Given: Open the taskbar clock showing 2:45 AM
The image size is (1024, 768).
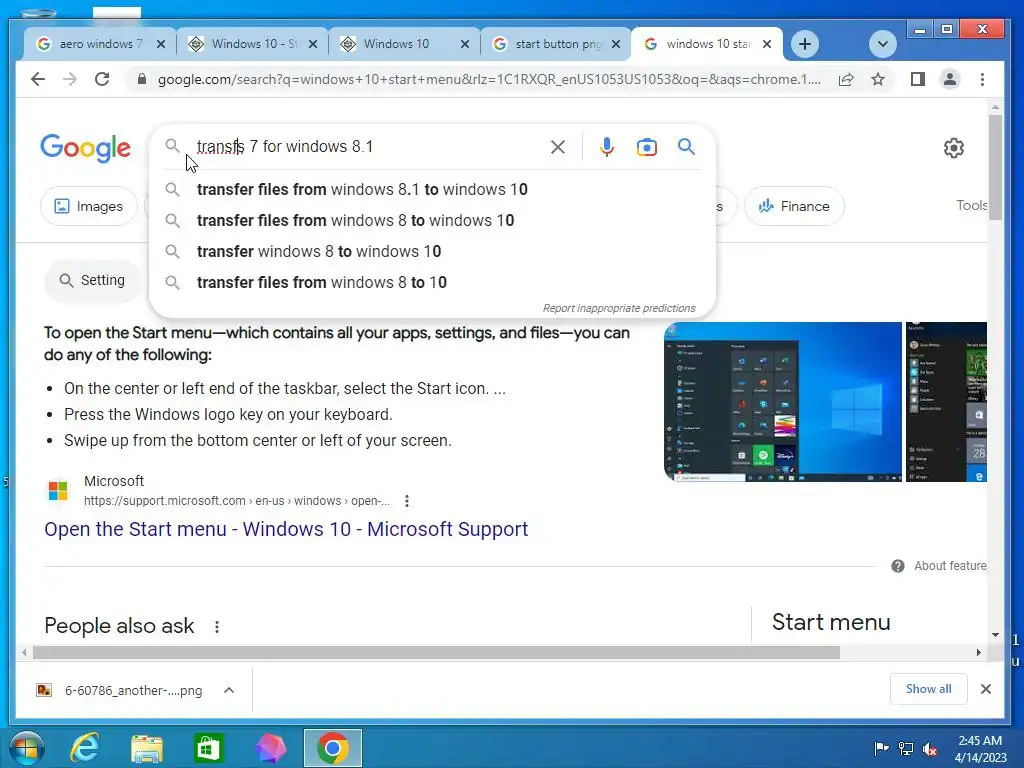Looking at the screenshot, I should coord(980,749).
